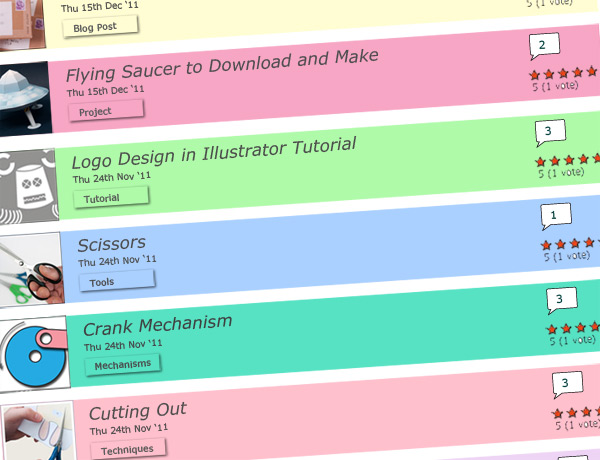Click the Tools category button
The height and width of the screenshot is (460, 600).
117,281
